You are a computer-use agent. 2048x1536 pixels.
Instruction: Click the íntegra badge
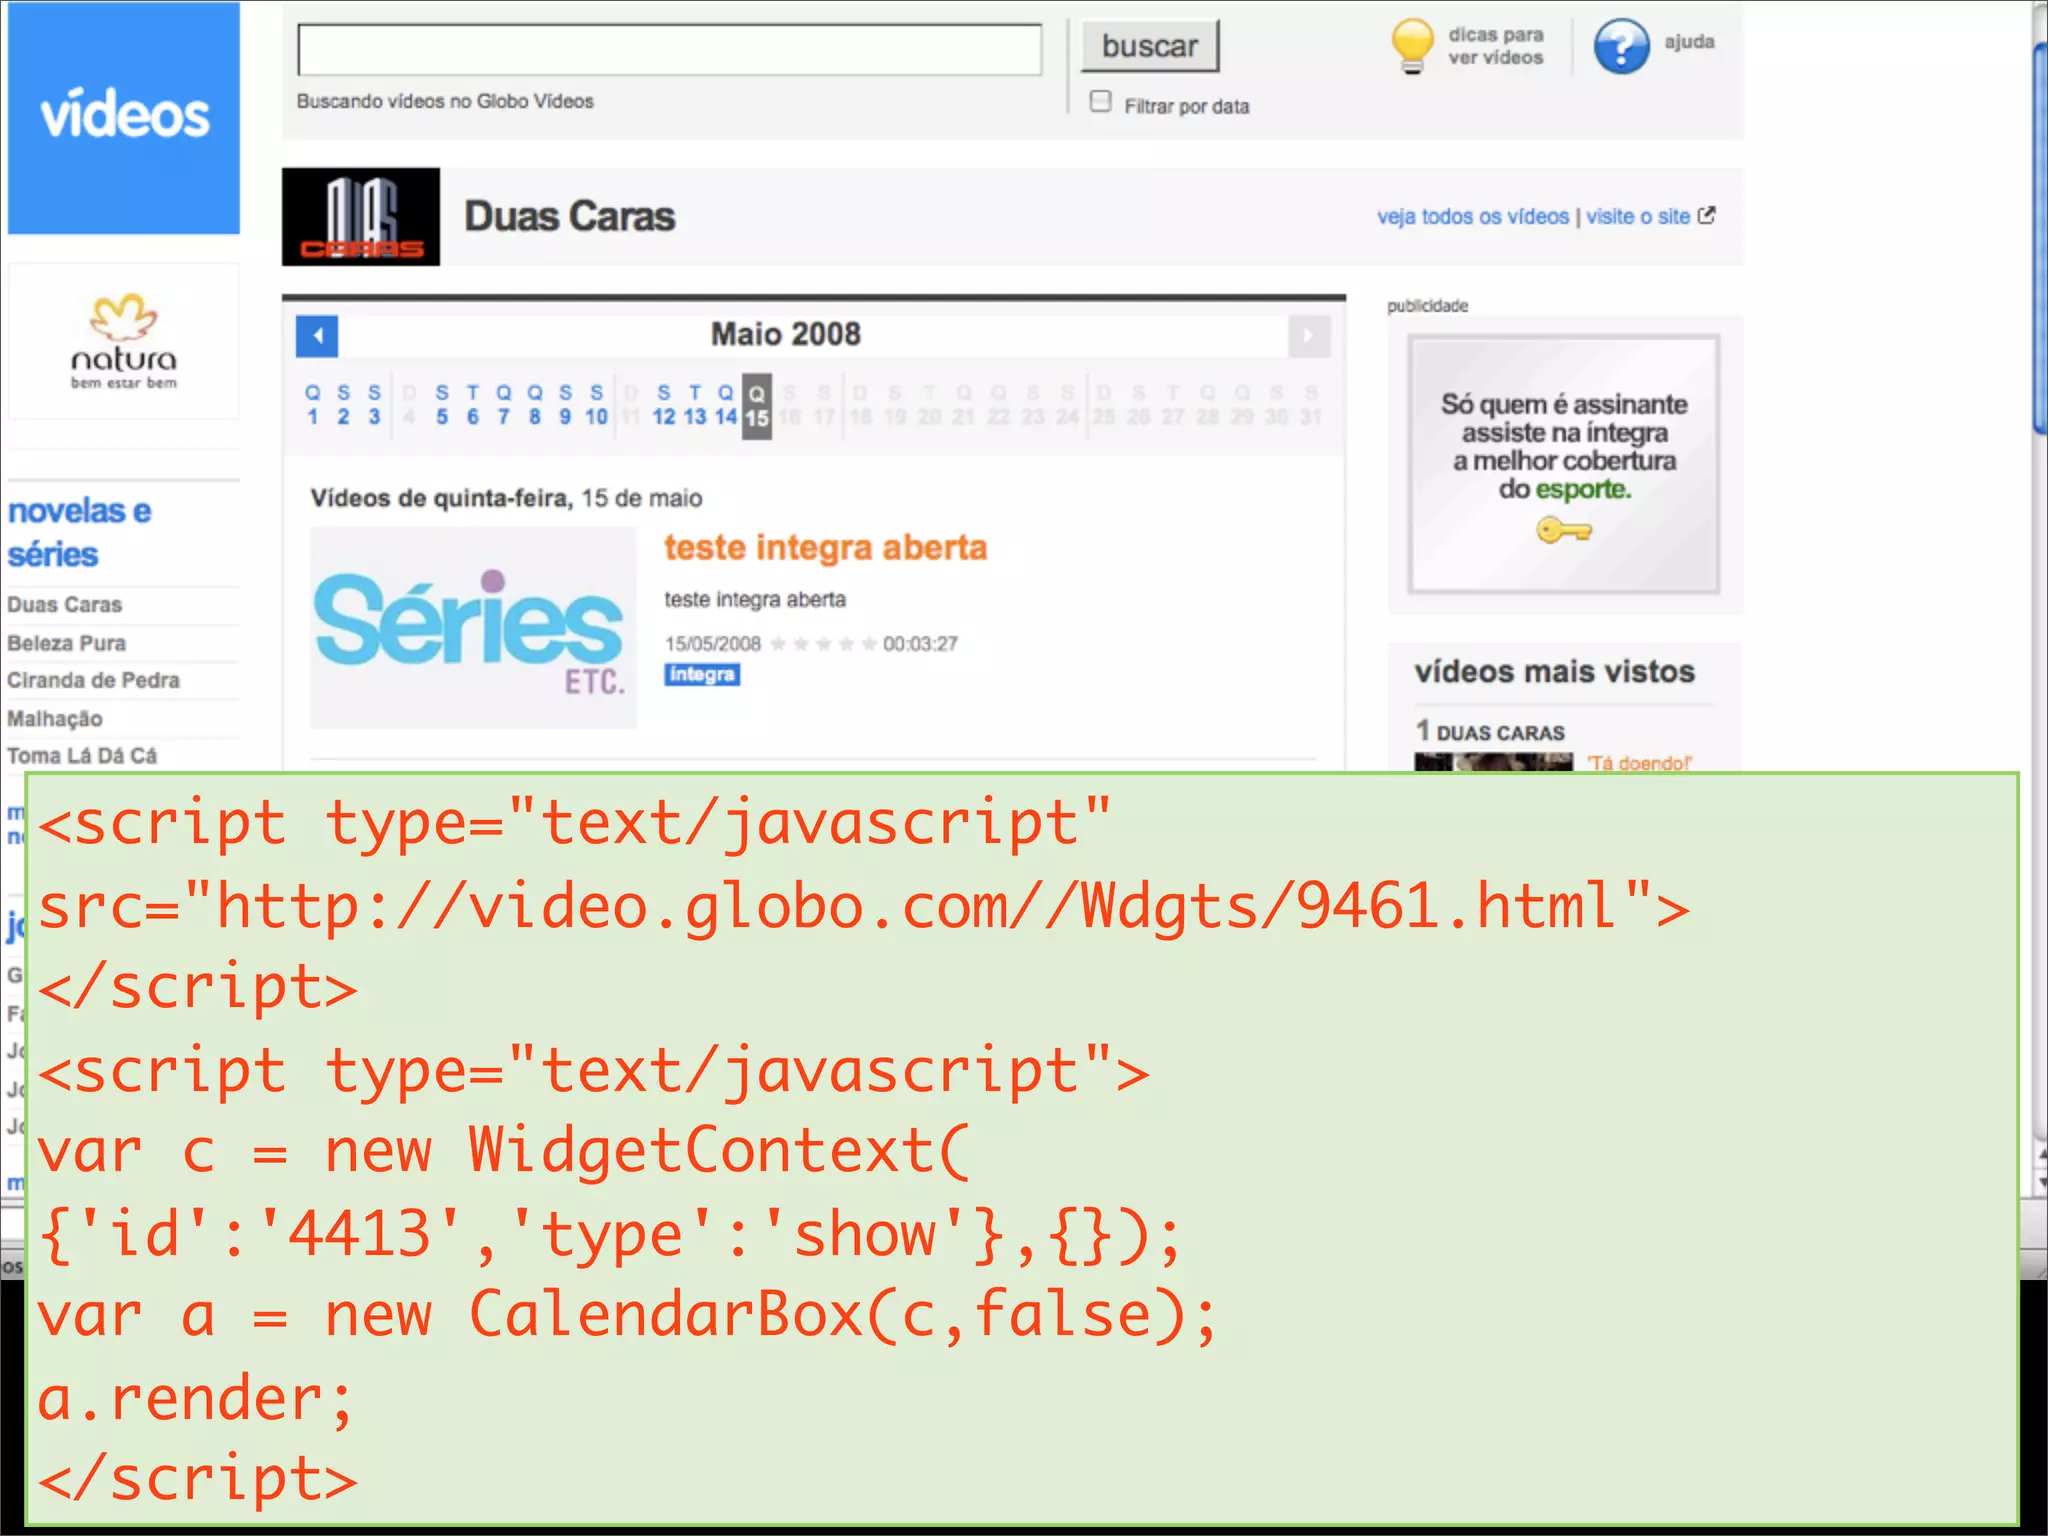click(x=702, y=675)
